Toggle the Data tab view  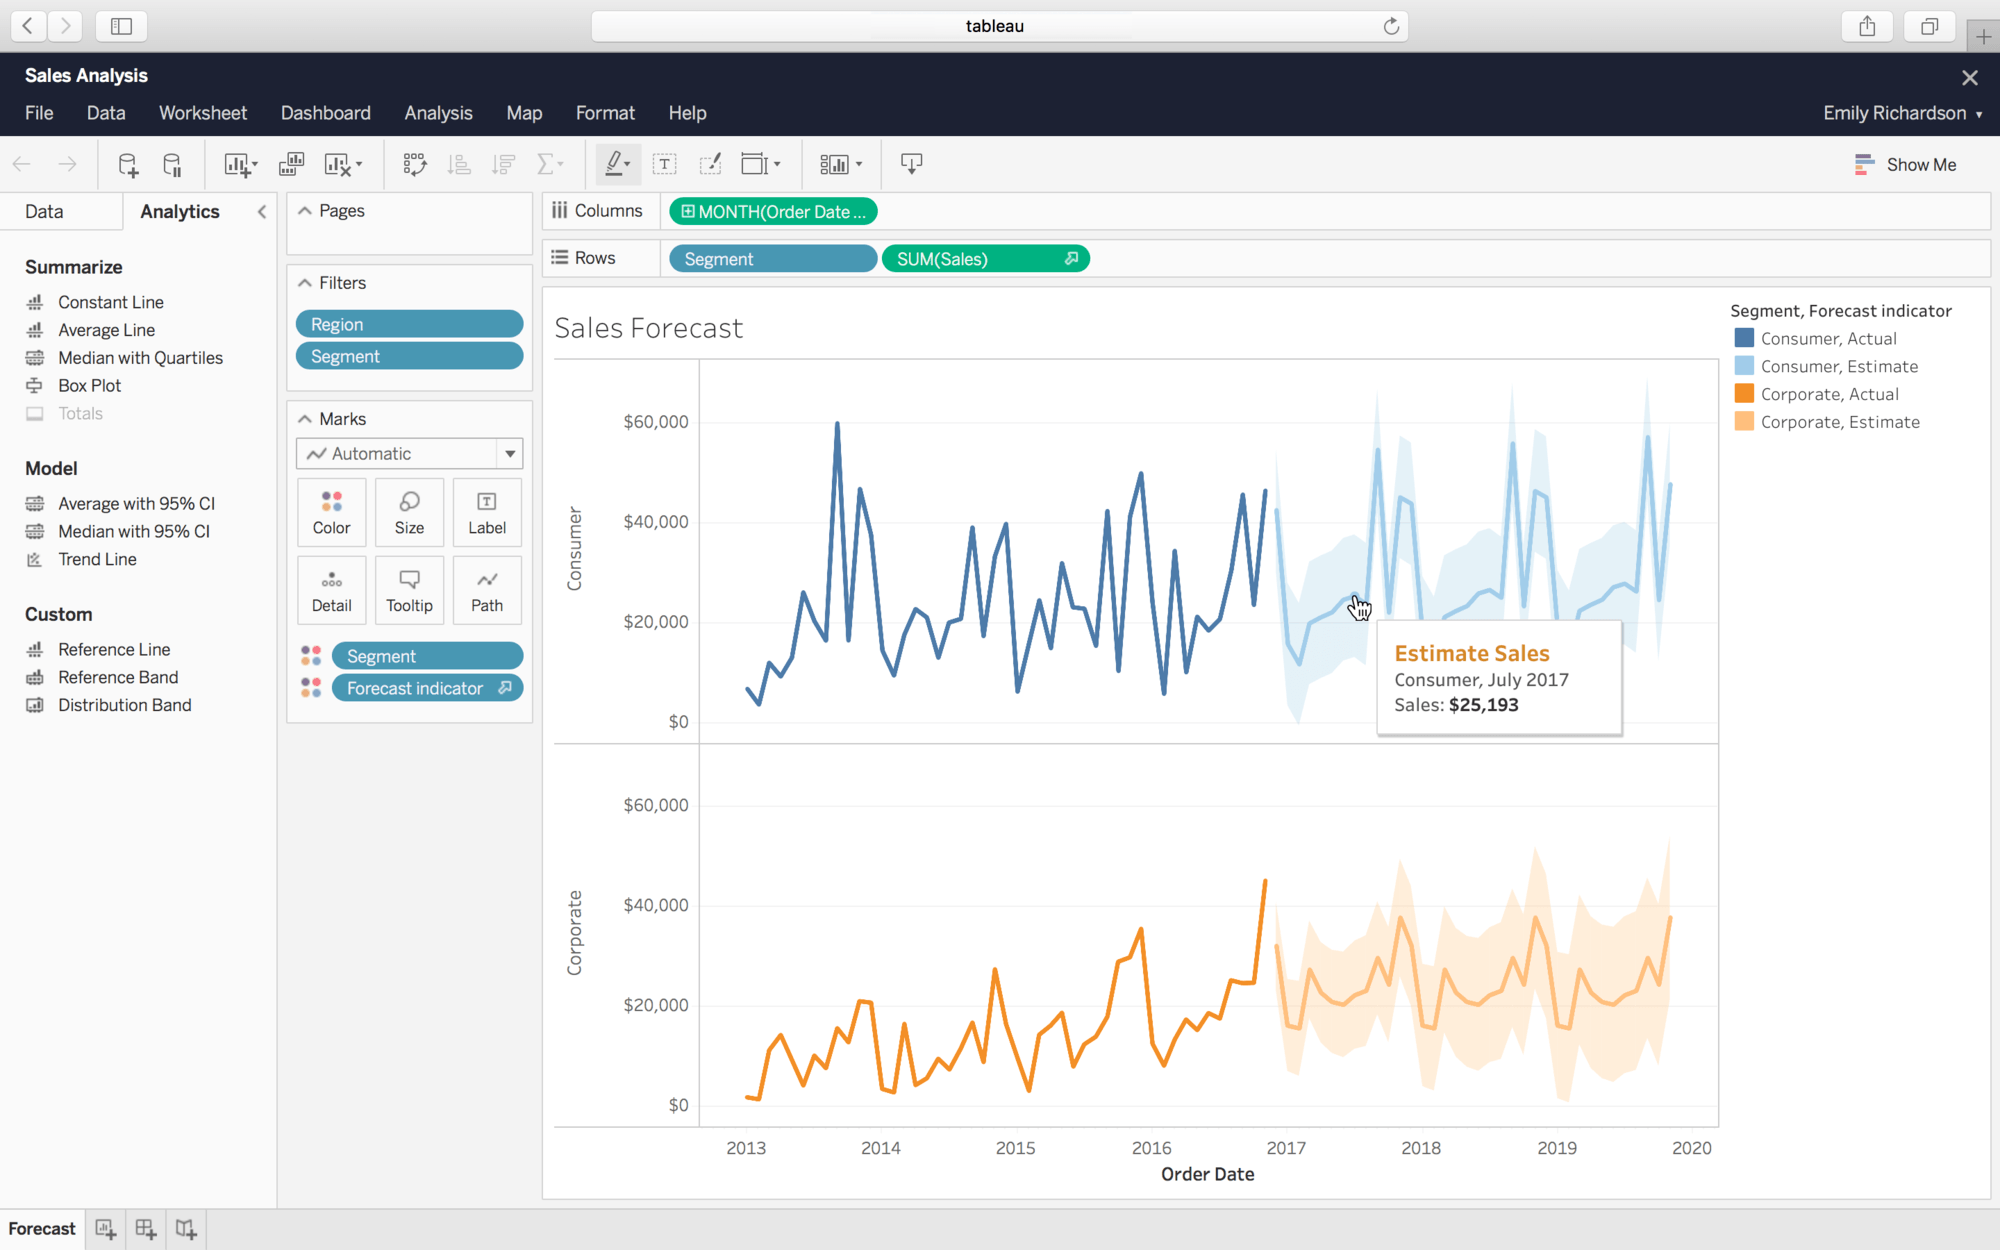click(45, 212)
